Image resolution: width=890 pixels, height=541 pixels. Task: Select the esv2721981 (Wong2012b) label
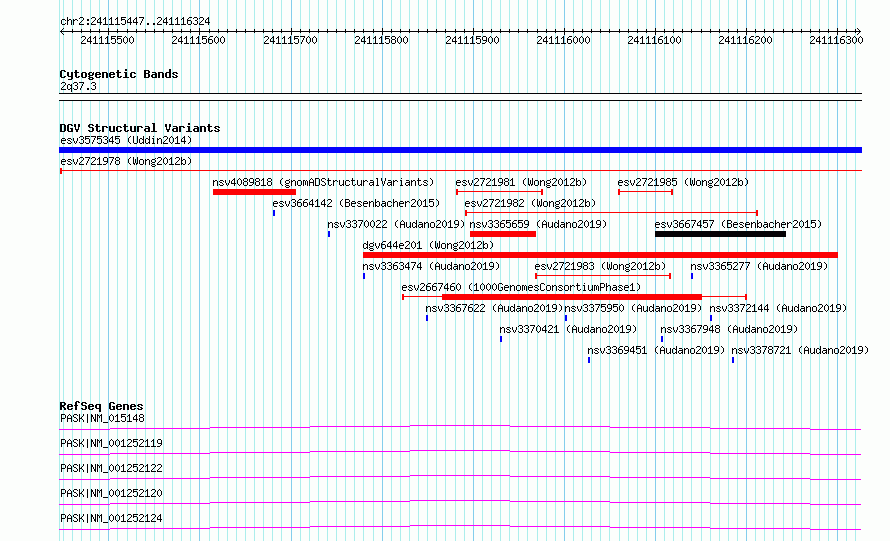521,182
